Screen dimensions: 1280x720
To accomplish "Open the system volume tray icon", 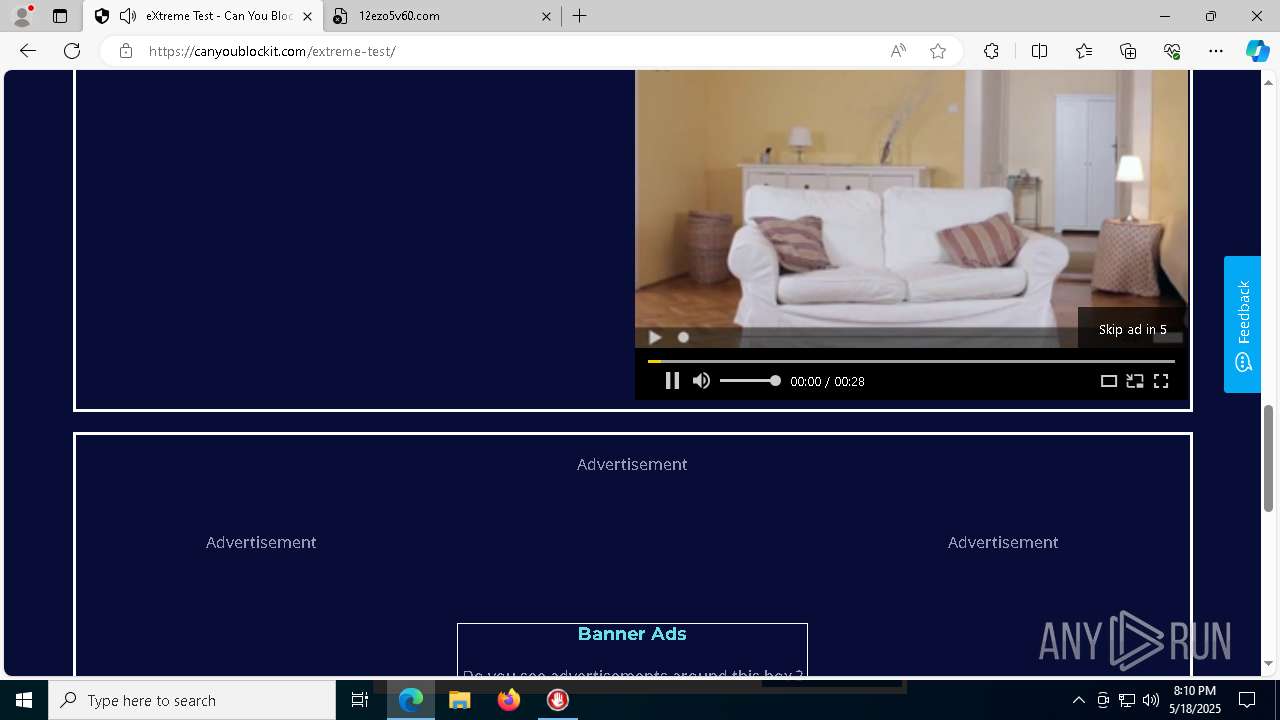I will 1151,700.
